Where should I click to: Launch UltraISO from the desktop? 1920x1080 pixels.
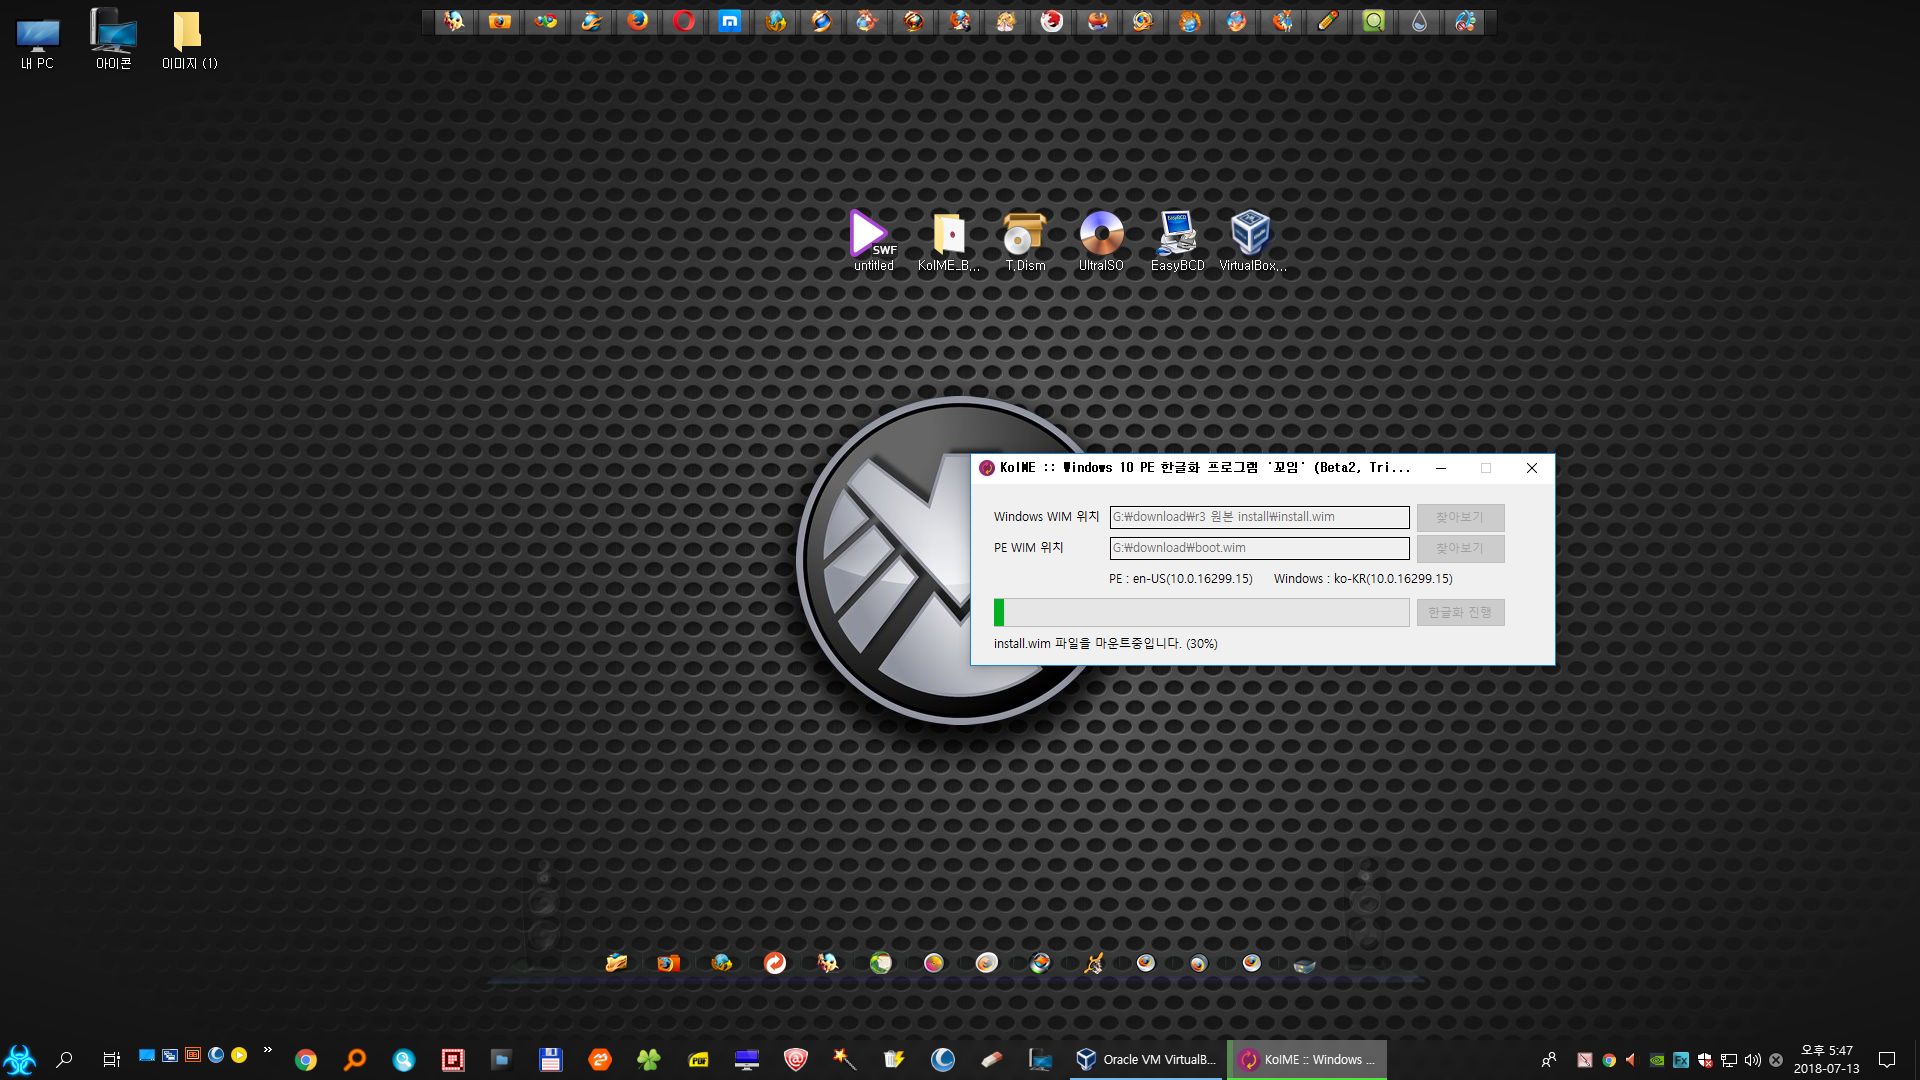pyautogui.click(x=1101, y=240)
